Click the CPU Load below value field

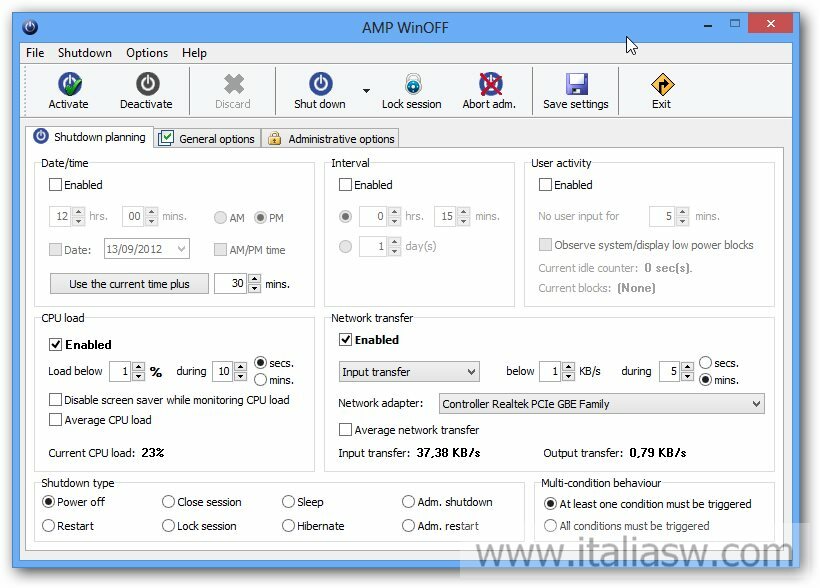click(x=121, y=371)
